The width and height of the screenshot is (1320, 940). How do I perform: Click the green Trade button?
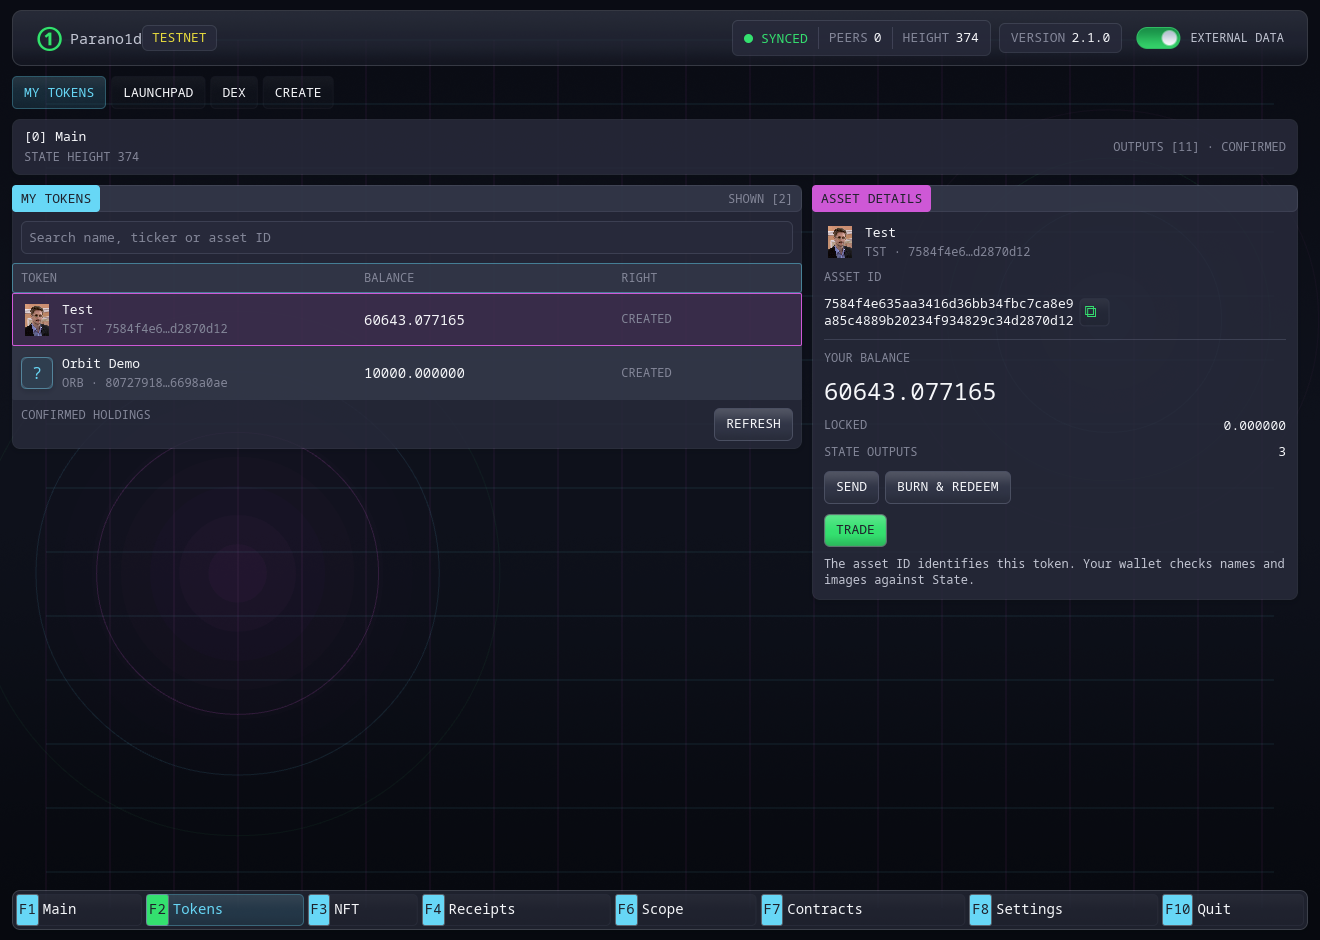855,530
